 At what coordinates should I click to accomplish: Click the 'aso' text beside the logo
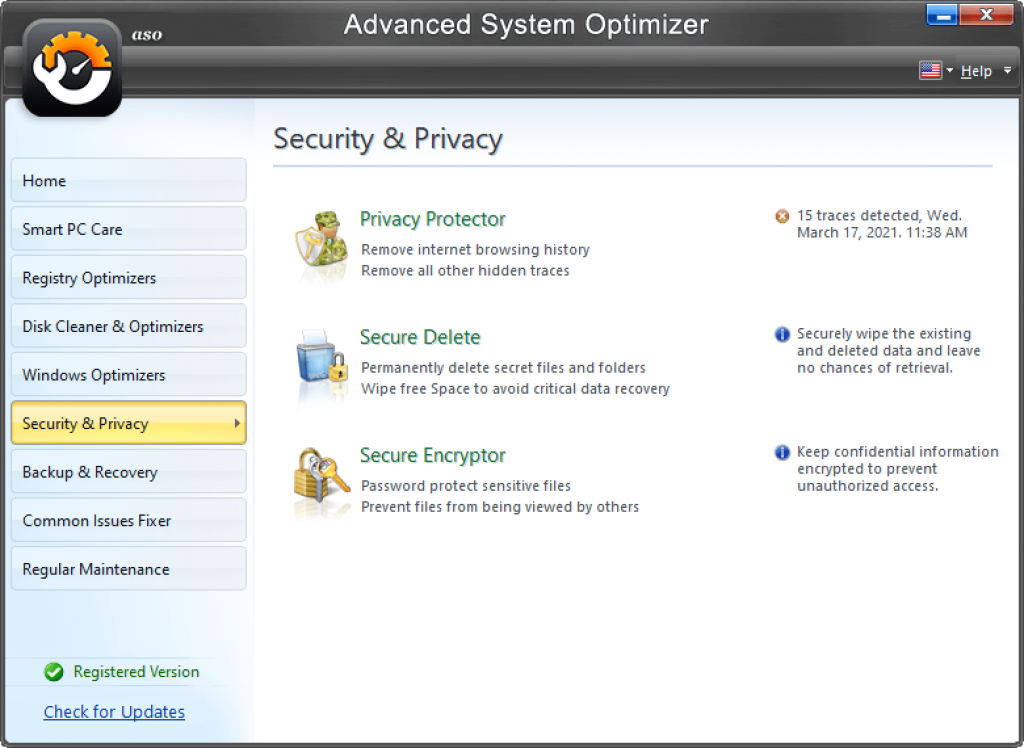[147, 35]
